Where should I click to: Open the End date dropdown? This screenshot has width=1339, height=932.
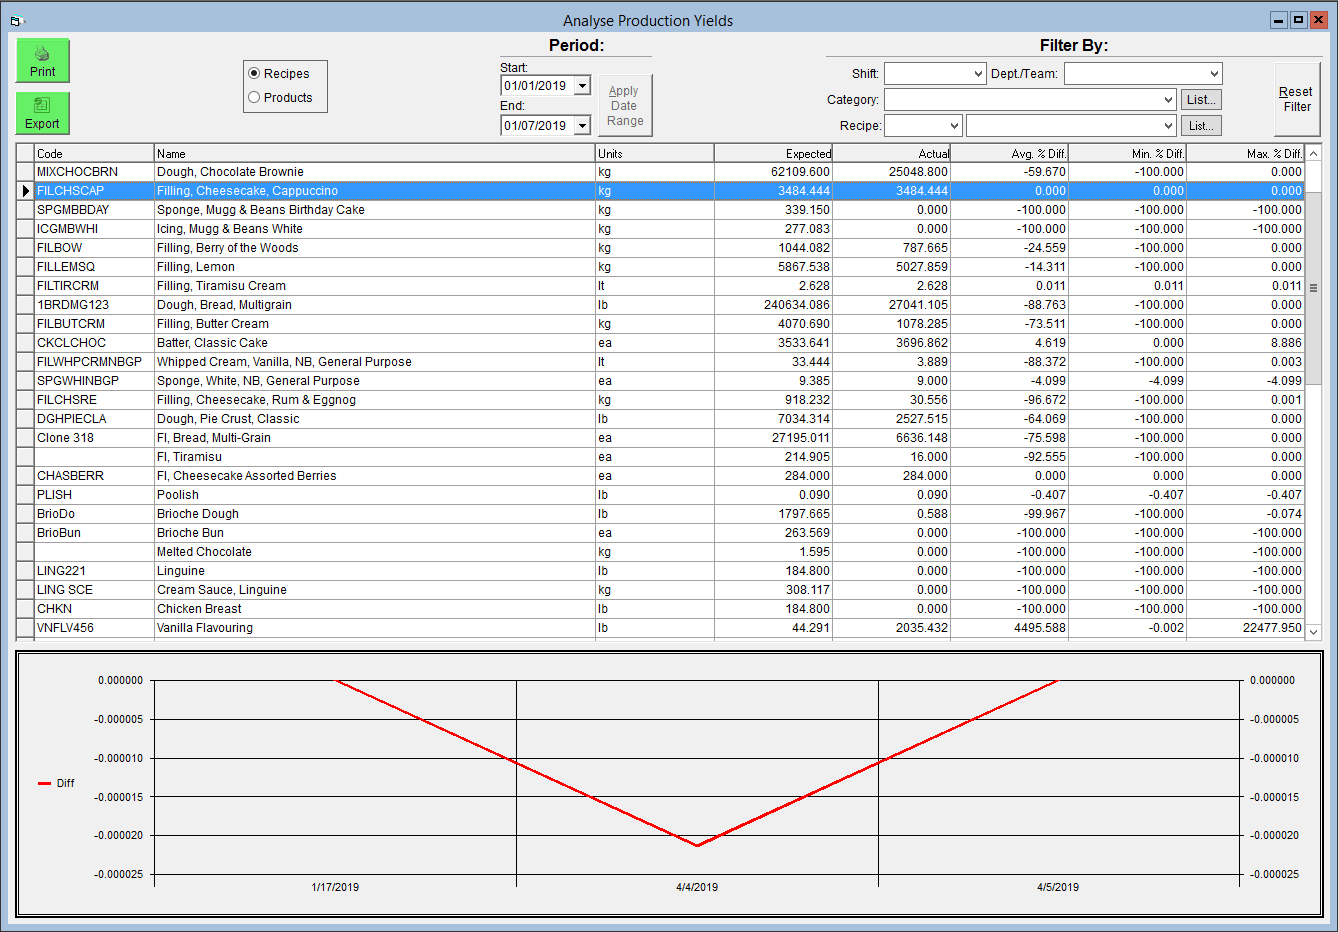point(582,126)
